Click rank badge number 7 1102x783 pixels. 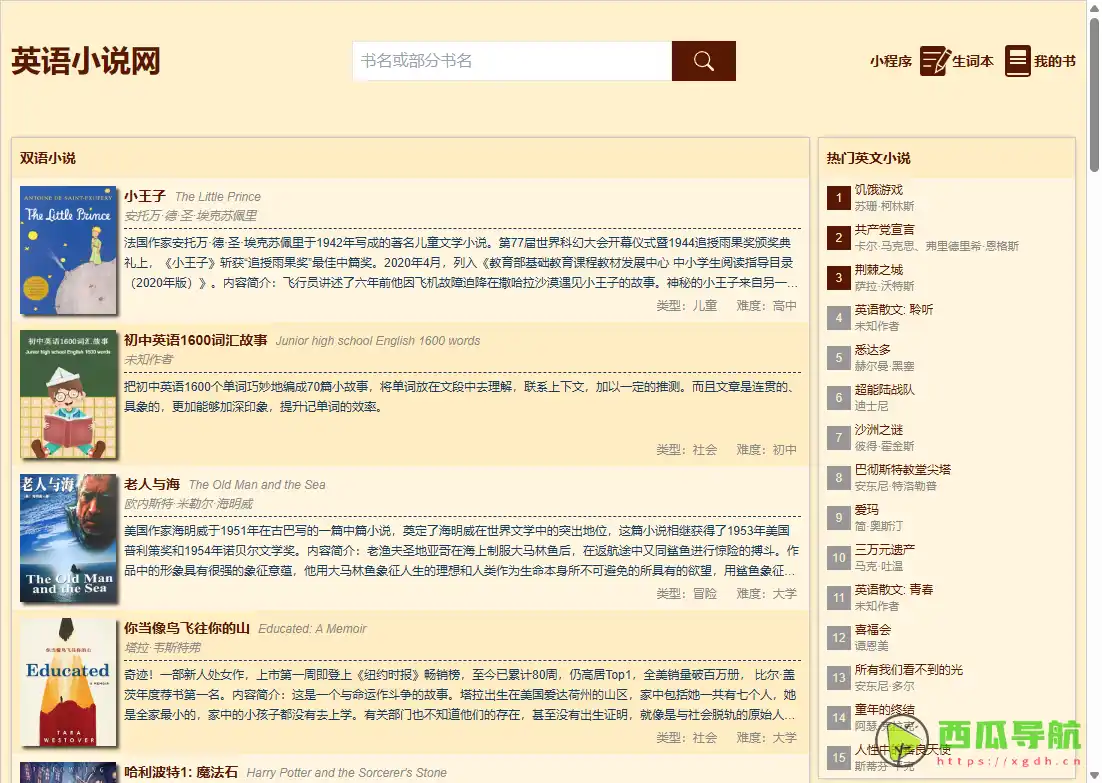pyautogui.click(x=838, y=439)
